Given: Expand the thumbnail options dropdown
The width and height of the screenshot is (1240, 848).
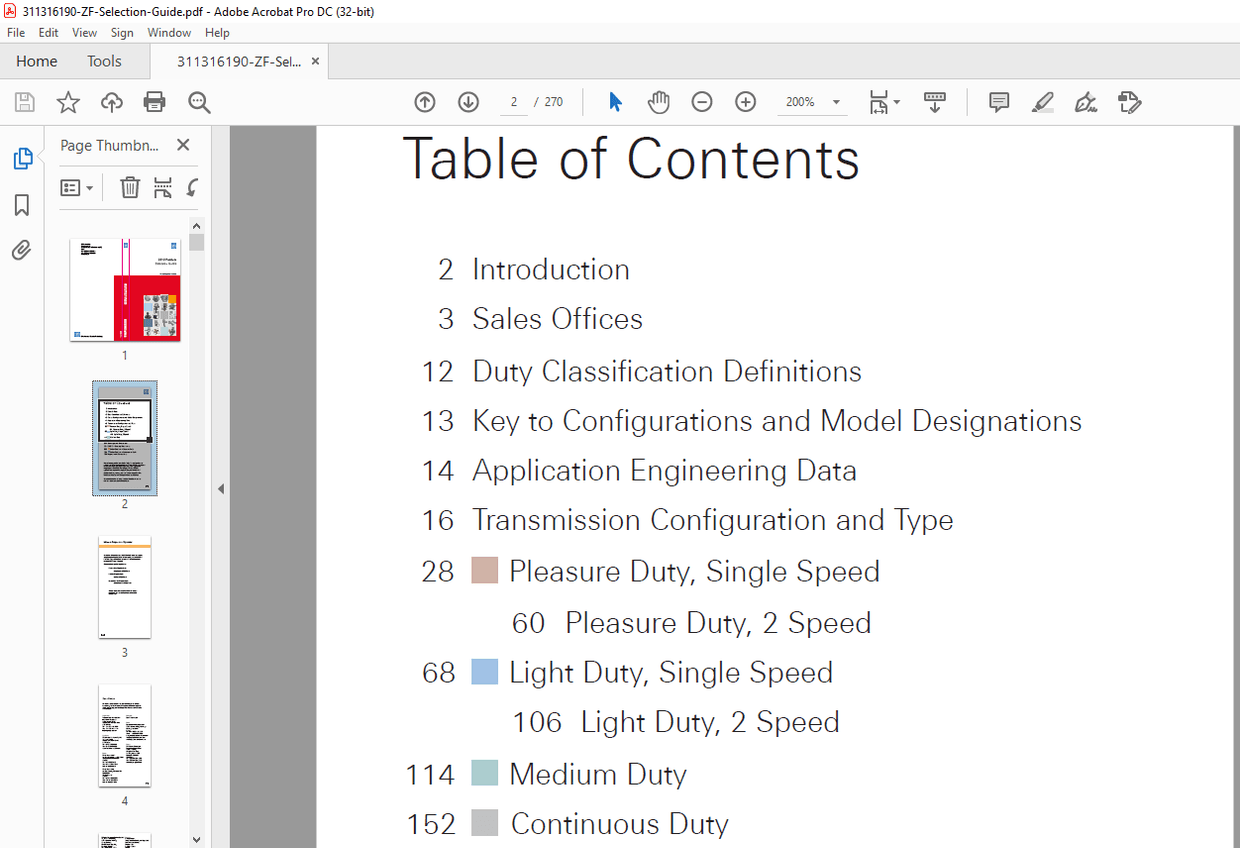Looking at the screenshot, I should [91, 187].
